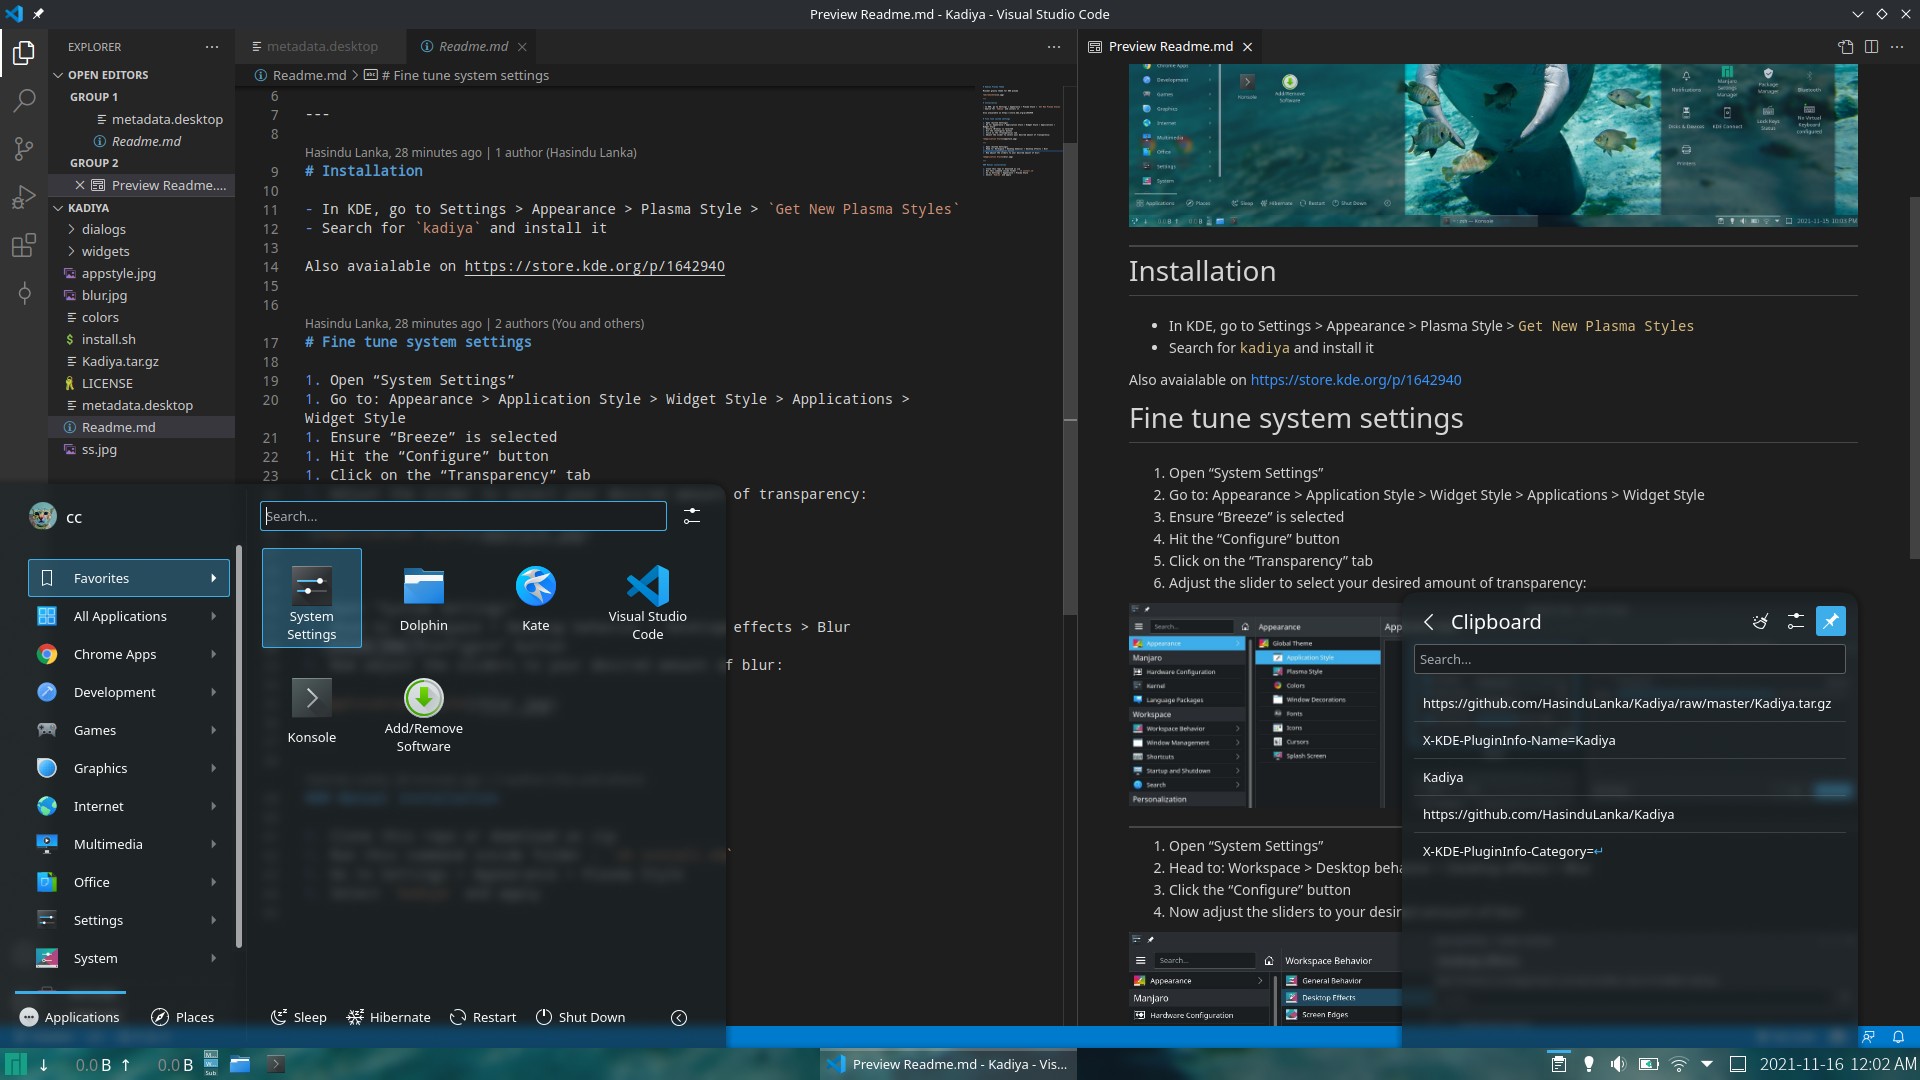Focus the launcher Search field
This screenshot has width=1920, height=1080.
point(463,516)
